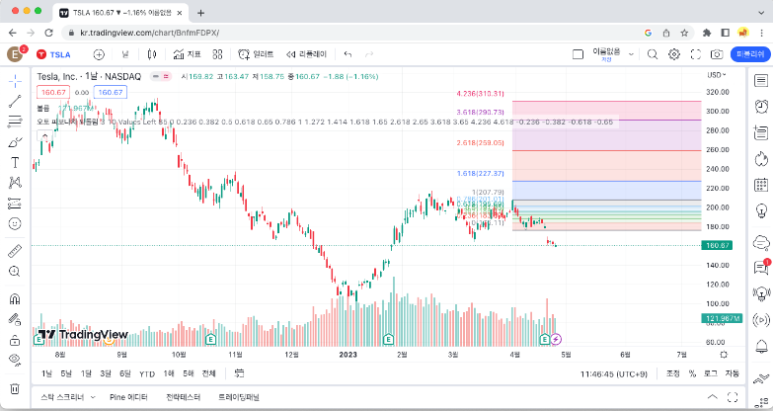The width and height of the screenshot is (773, 411).
Task: Toggle the 로그 log scale
Action: [x=710, y=374]
